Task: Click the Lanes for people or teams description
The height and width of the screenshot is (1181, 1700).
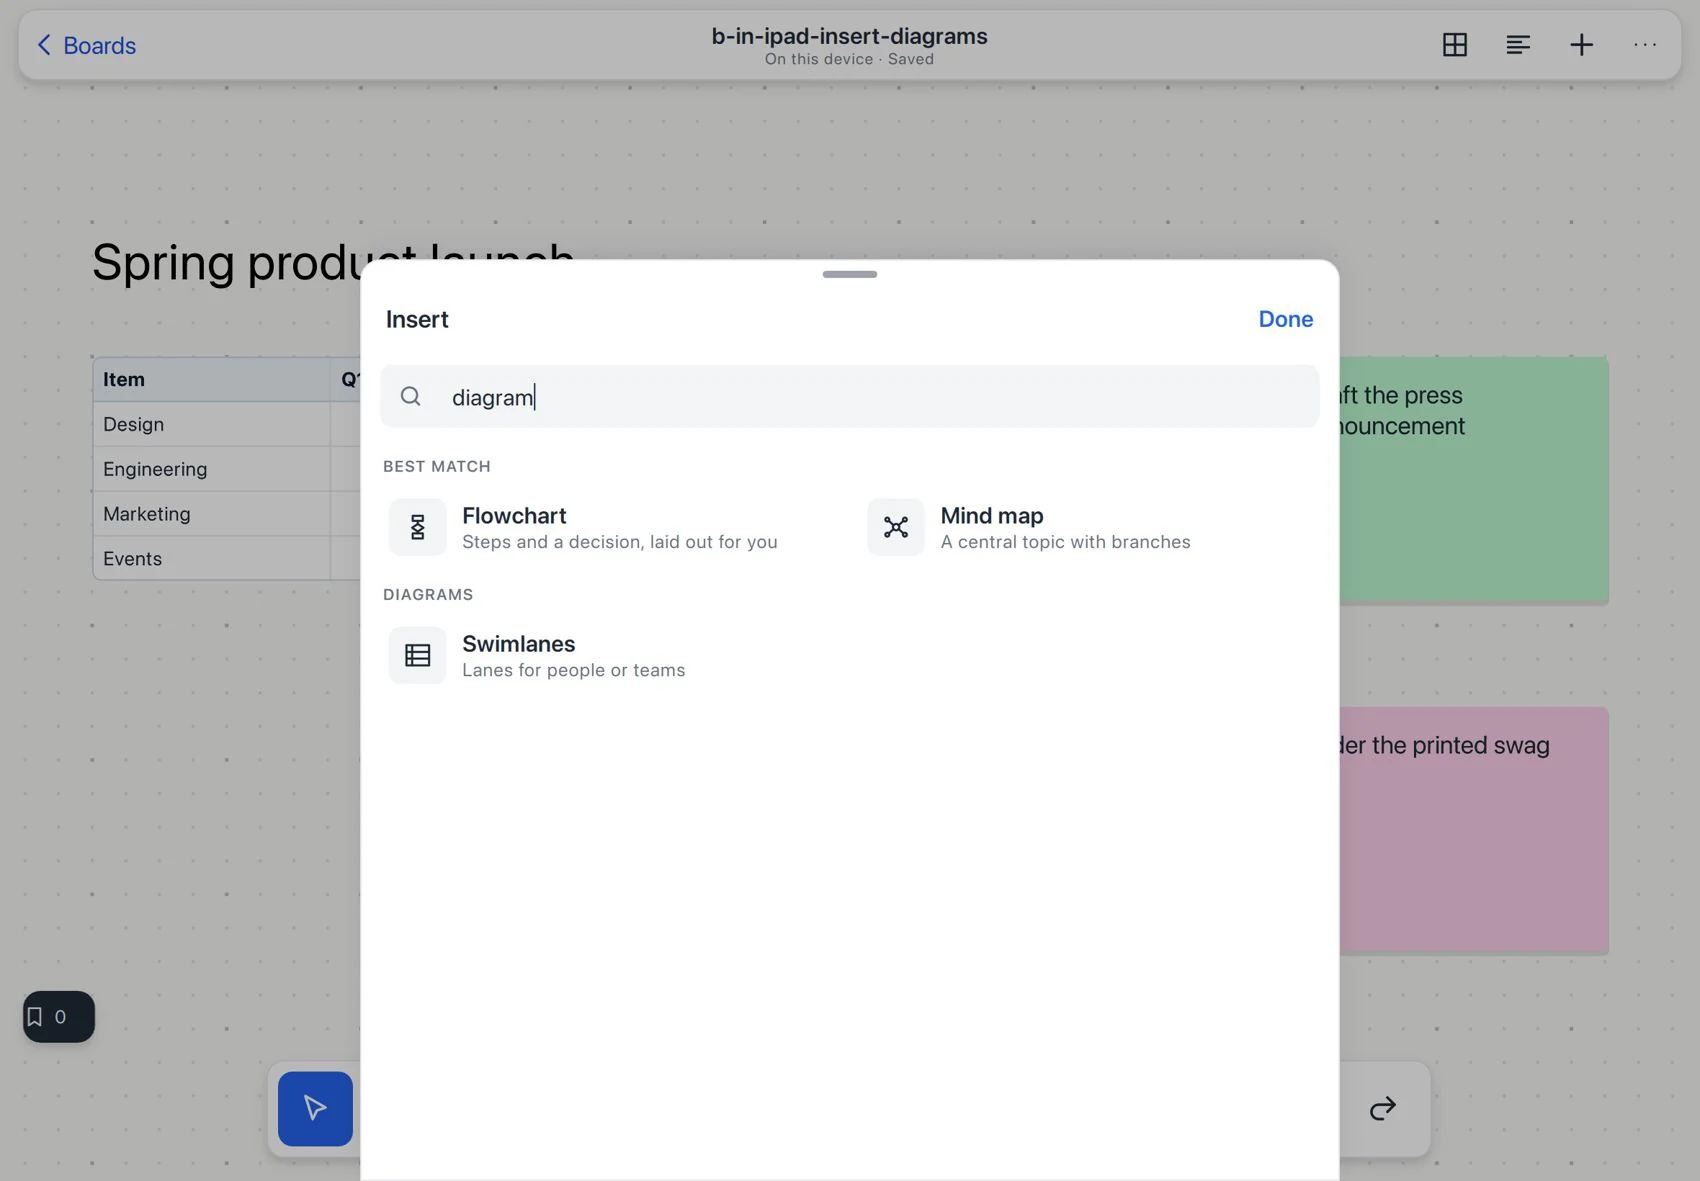Action: 573,670
